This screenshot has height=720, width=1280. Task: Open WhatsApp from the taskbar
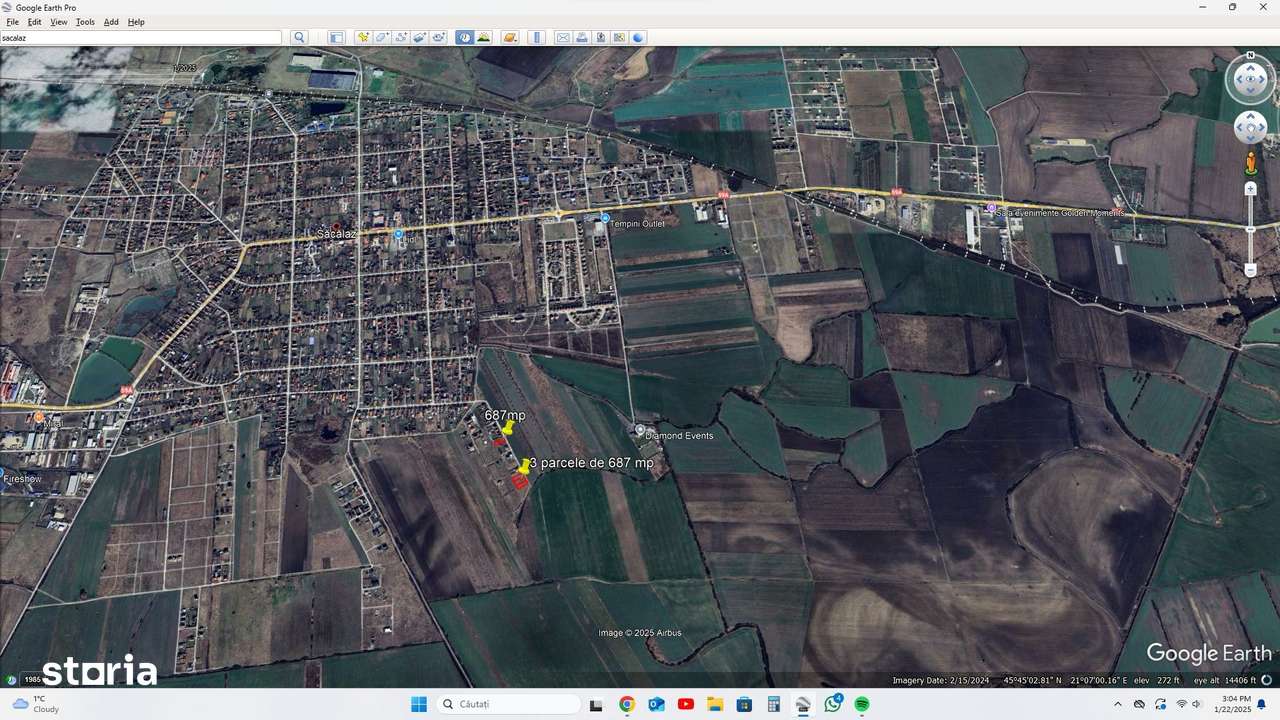tap(833, 704)
